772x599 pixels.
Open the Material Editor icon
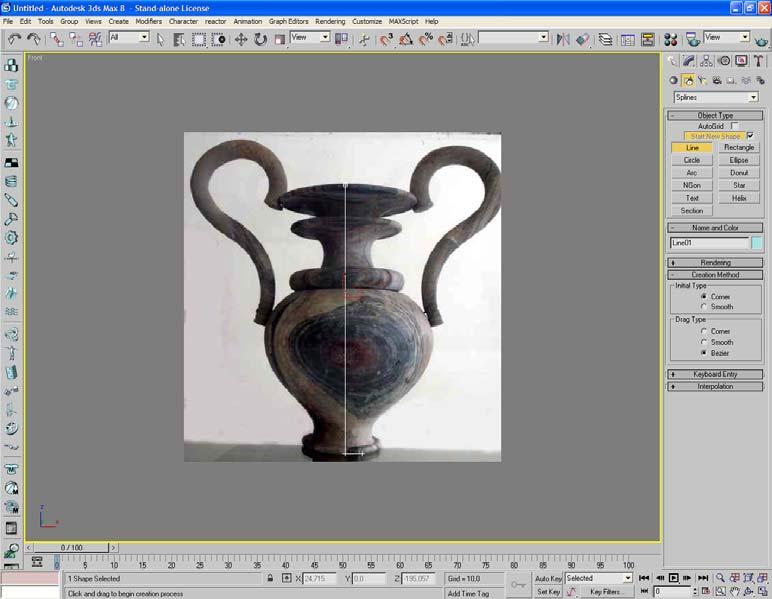671,39
